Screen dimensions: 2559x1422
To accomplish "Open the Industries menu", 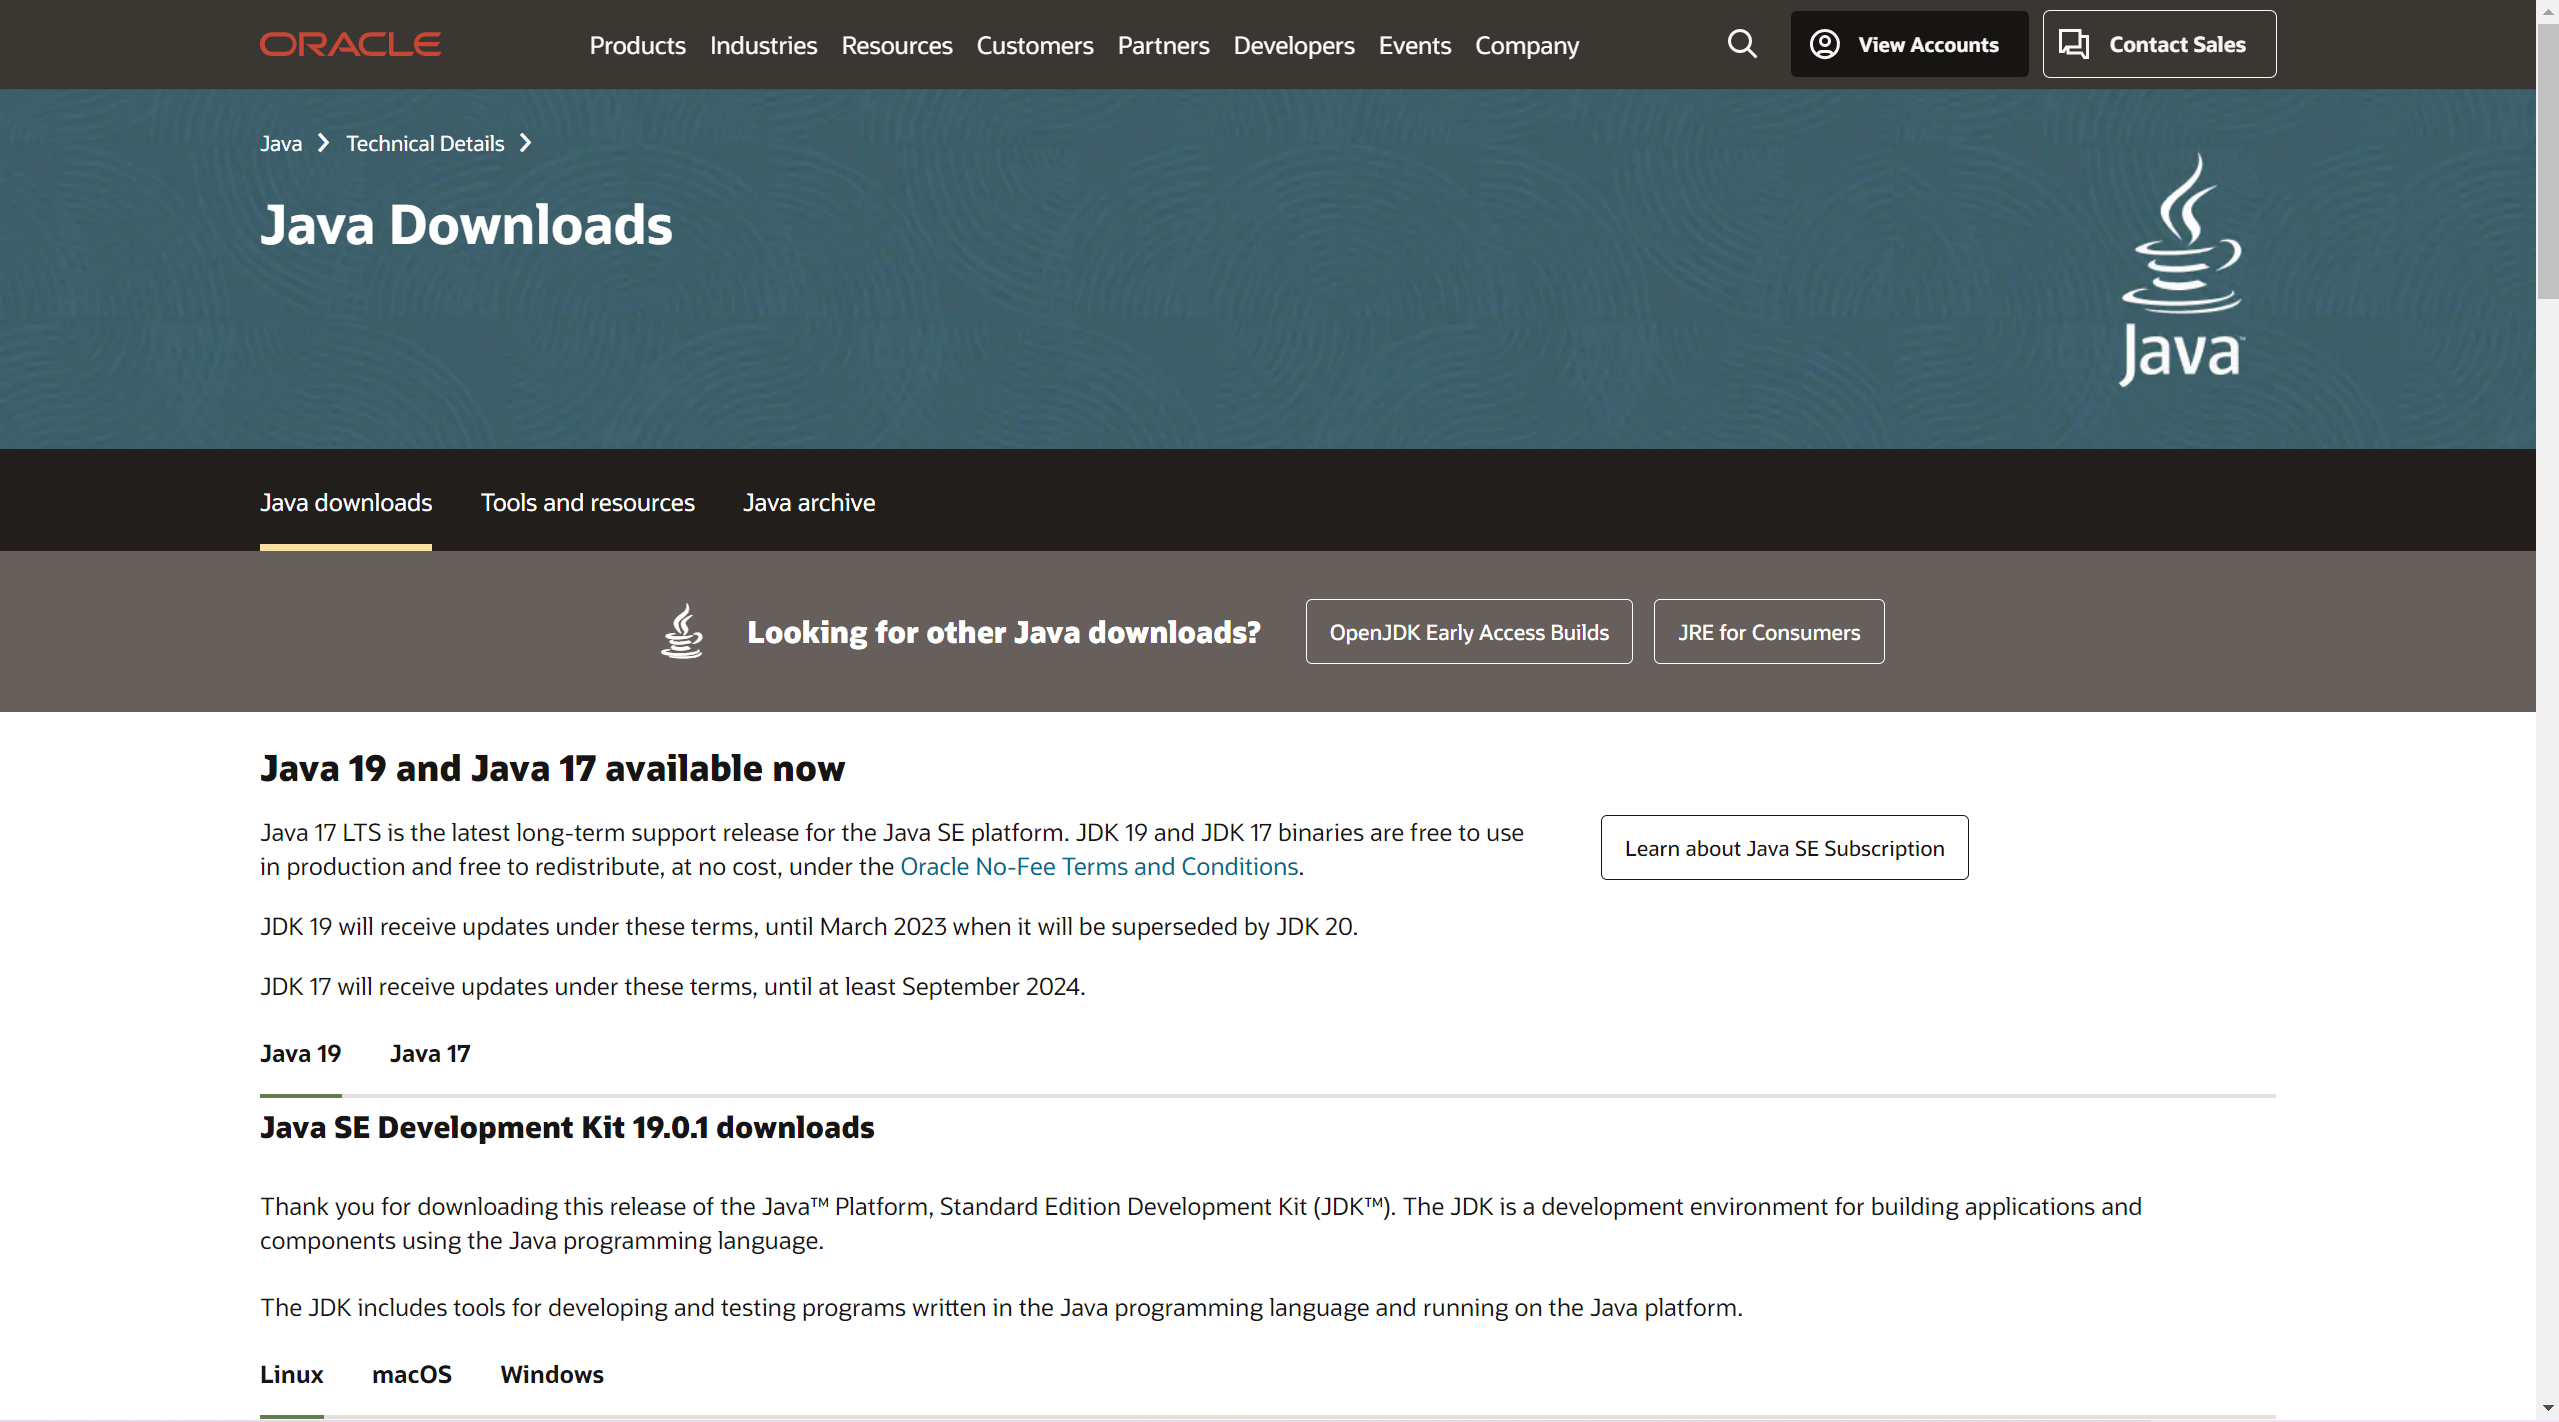I will pos(763,45).
